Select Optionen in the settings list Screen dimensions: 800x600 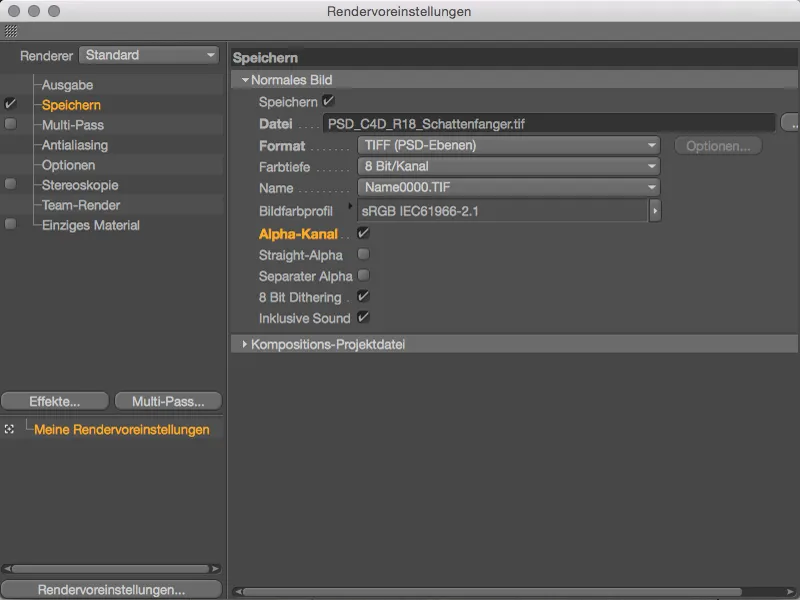(x=68, y=165)
